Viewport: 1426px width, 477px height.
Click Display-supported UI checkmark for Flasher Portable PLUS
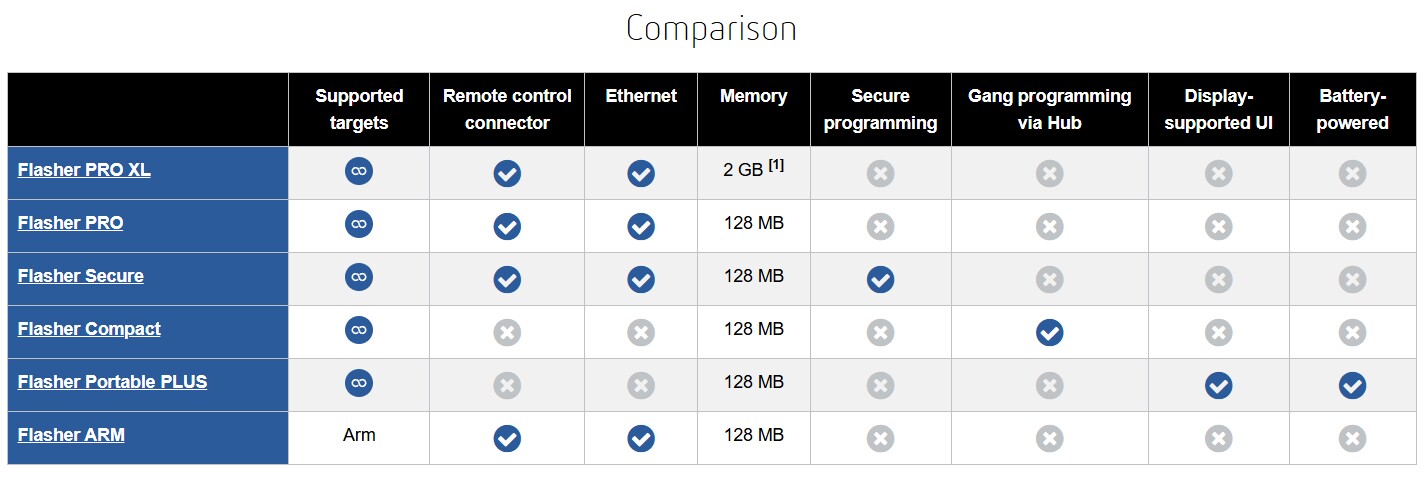click(1218, 385)
